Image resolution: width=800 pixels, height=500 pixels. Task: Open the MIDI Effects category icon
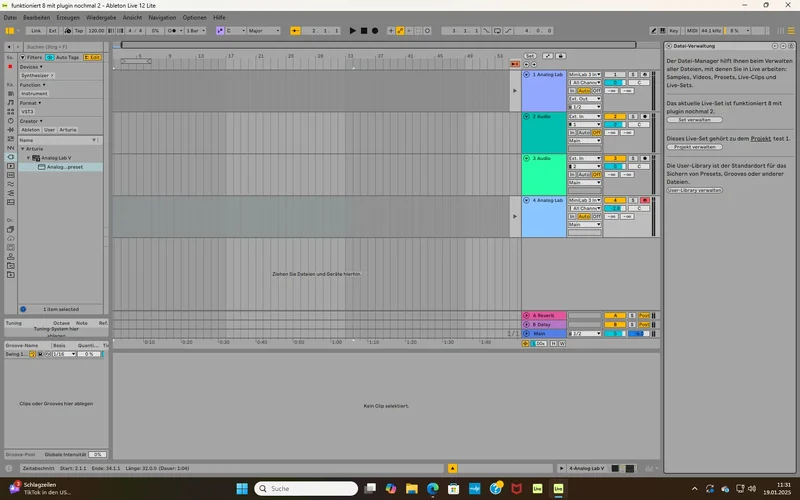click(10, 139)
